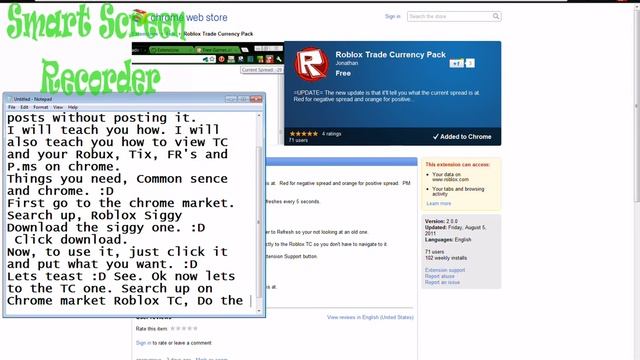Open the Extension support link
The height and width of the screenshot is (360, 640).
[444, 270]
